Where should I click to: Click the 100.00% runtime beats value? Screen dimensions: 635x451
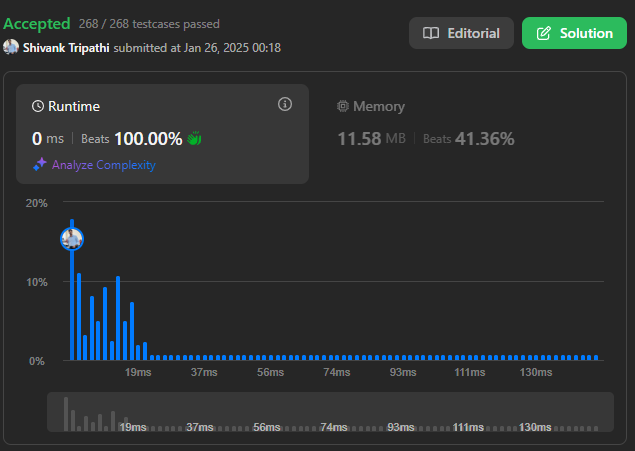click(x=148, y=139)
